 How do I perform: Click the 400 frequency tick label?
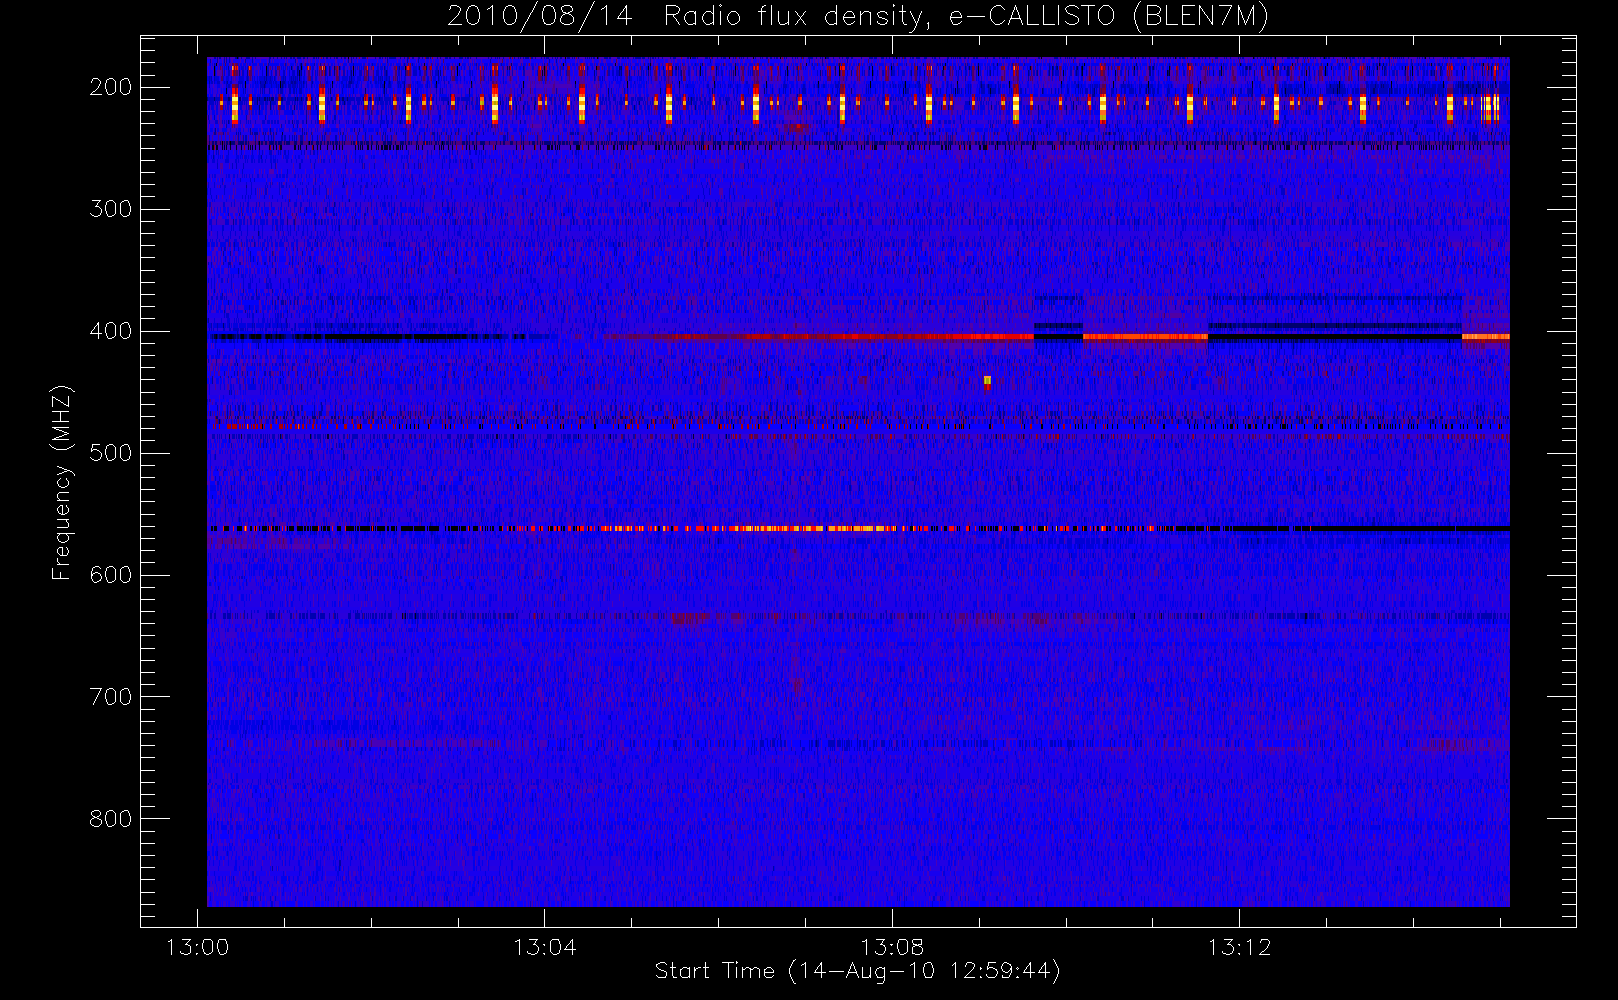coord(111,331)
